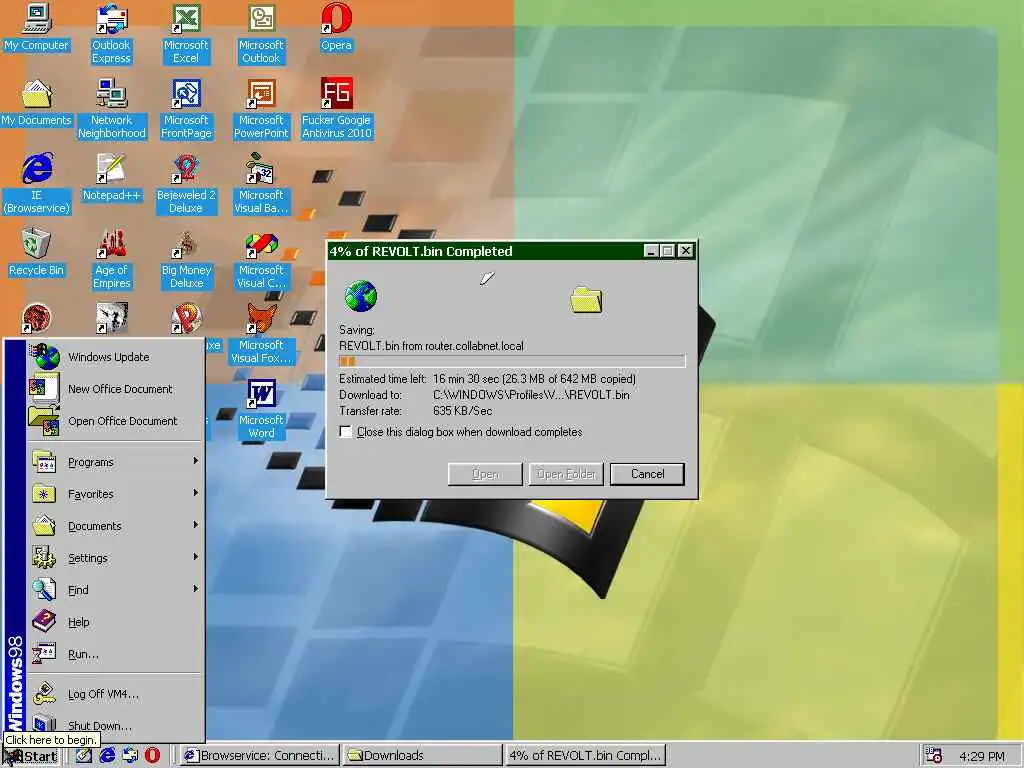Select the Microsoft Word desktop shortcut
Screen dimensions: 1024x768
coord(261,409)
